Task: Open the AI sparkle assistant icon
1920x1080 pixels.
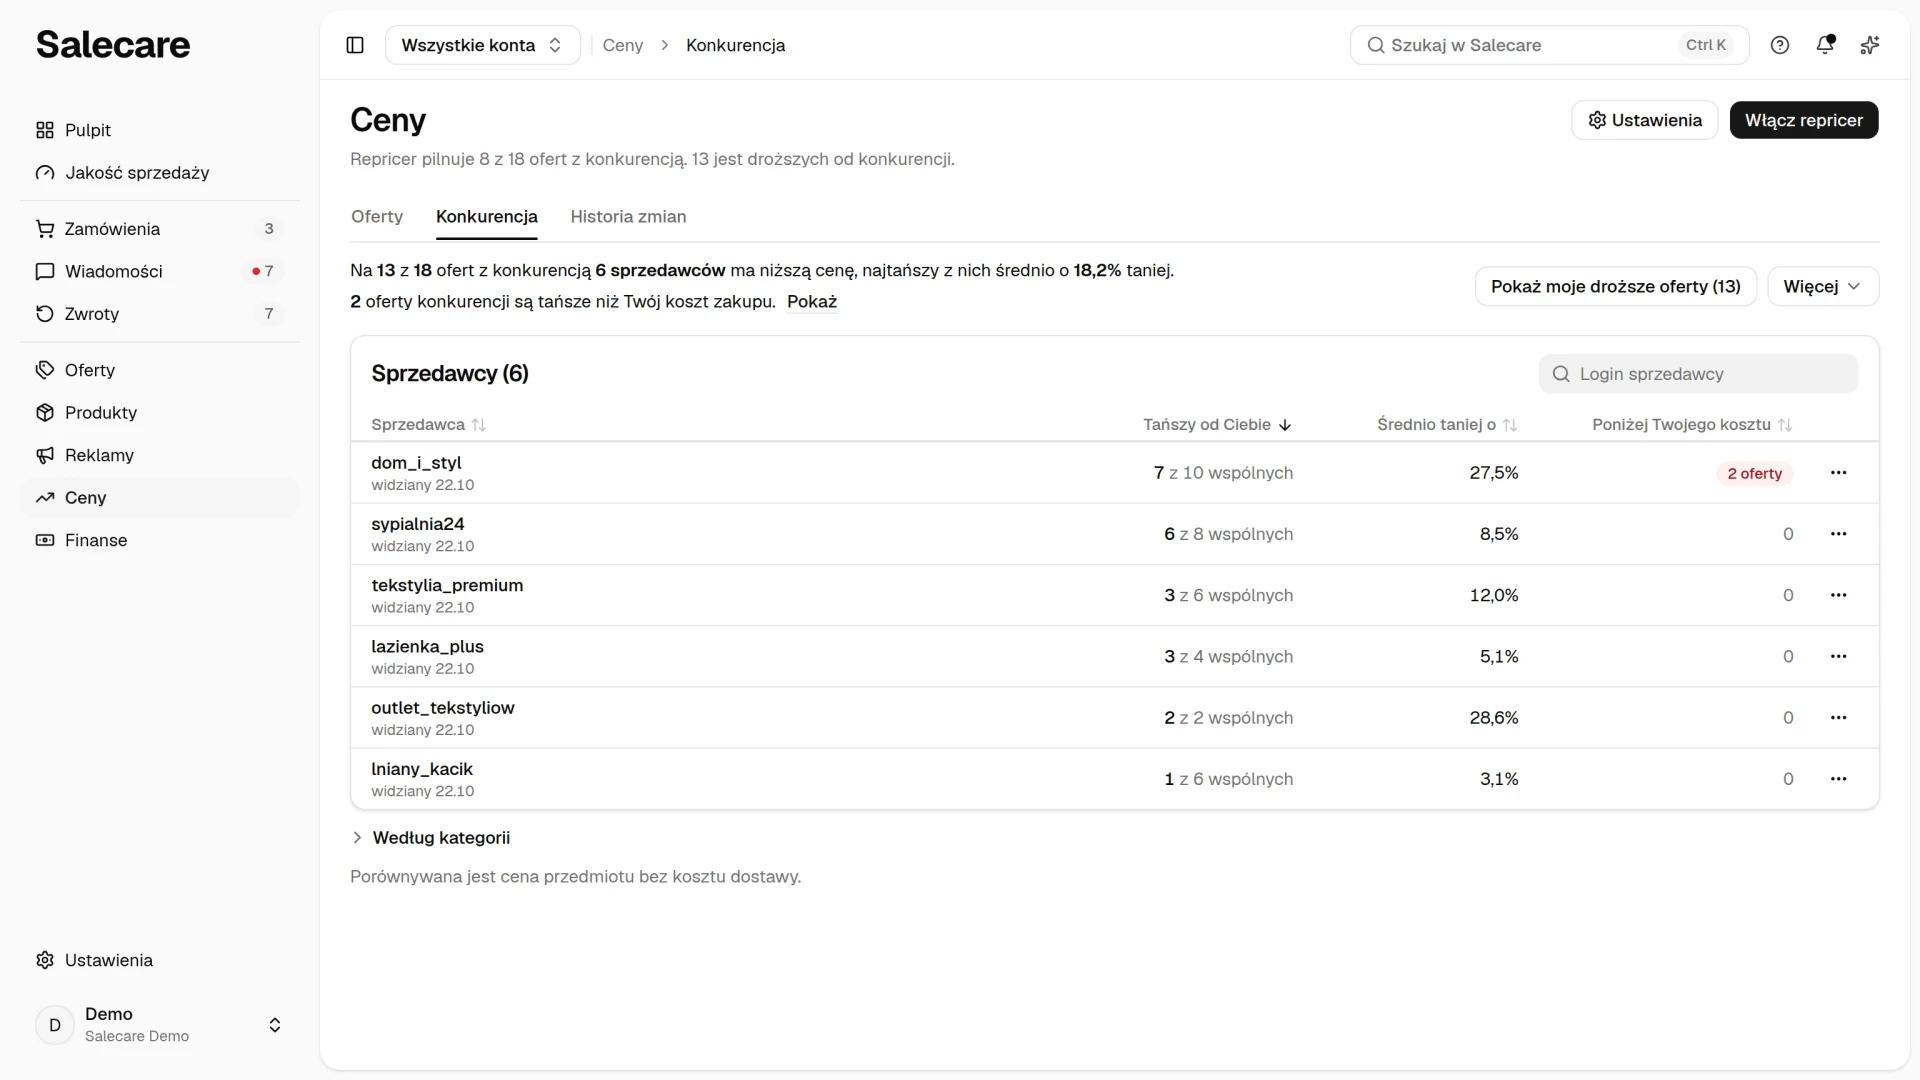Action: tap(1870, 45)
